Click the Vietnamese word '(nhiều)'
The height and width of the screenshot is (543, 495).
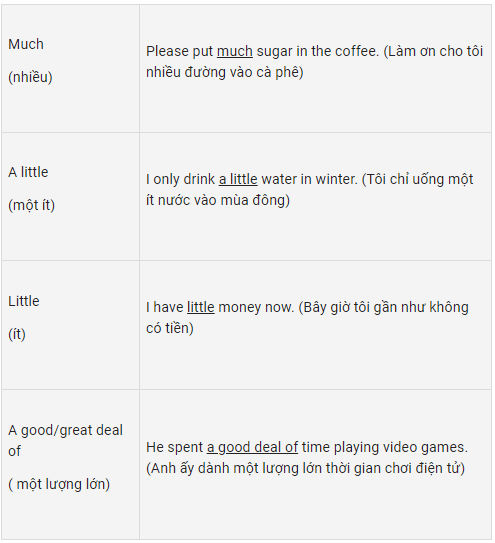30,77
